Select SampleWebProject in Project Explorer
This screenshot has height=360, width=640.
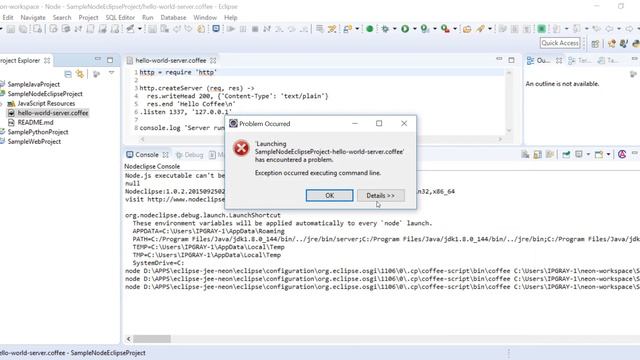point(34,142)
